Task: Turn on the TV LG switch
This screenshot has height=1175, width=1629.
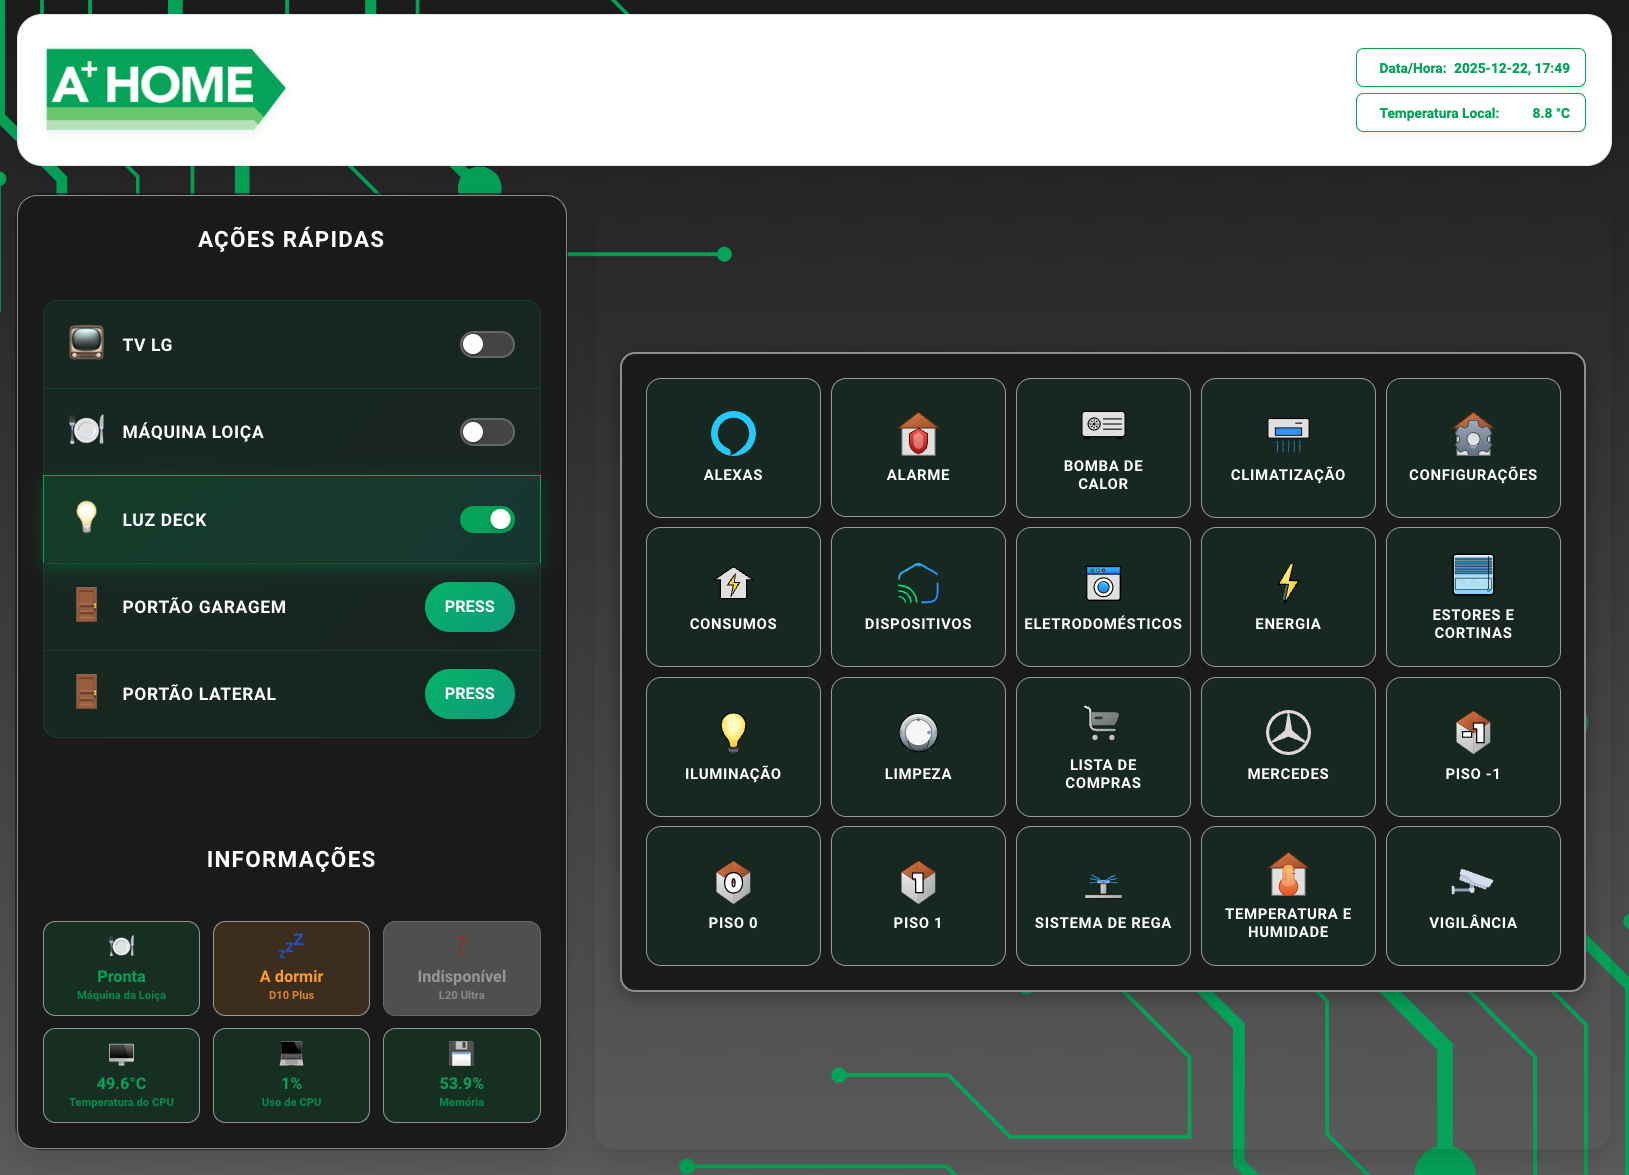Action: [x=487, y=345]
